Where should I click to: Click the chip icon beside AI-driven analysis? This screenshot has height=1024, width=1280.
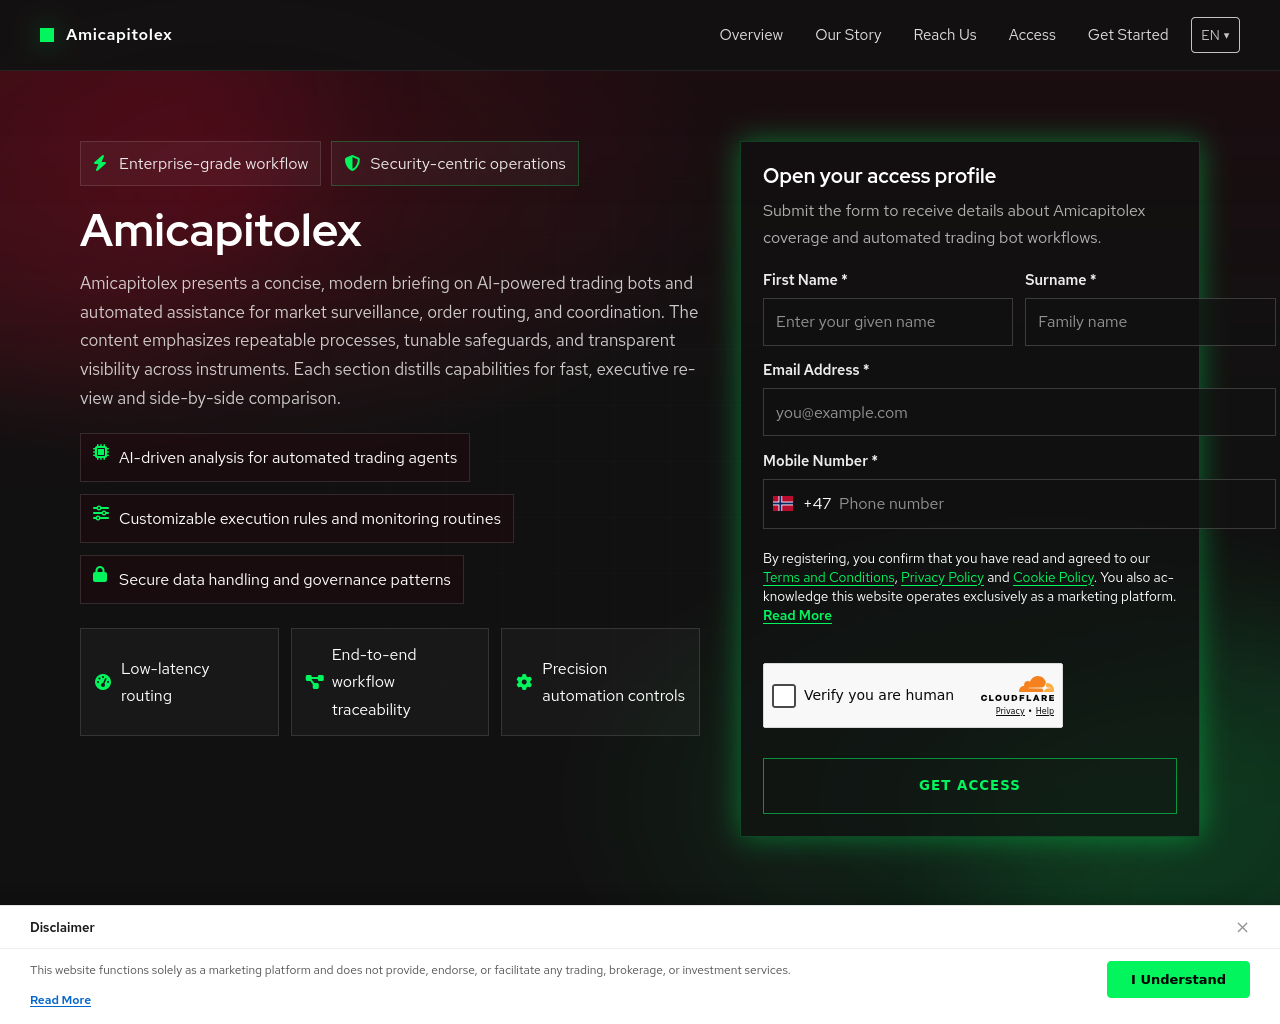point(101,452)
